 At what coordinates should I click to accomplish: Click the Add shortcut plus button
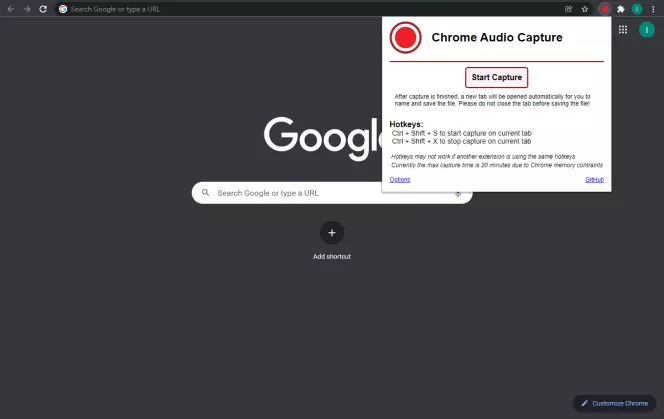point(332,233)
